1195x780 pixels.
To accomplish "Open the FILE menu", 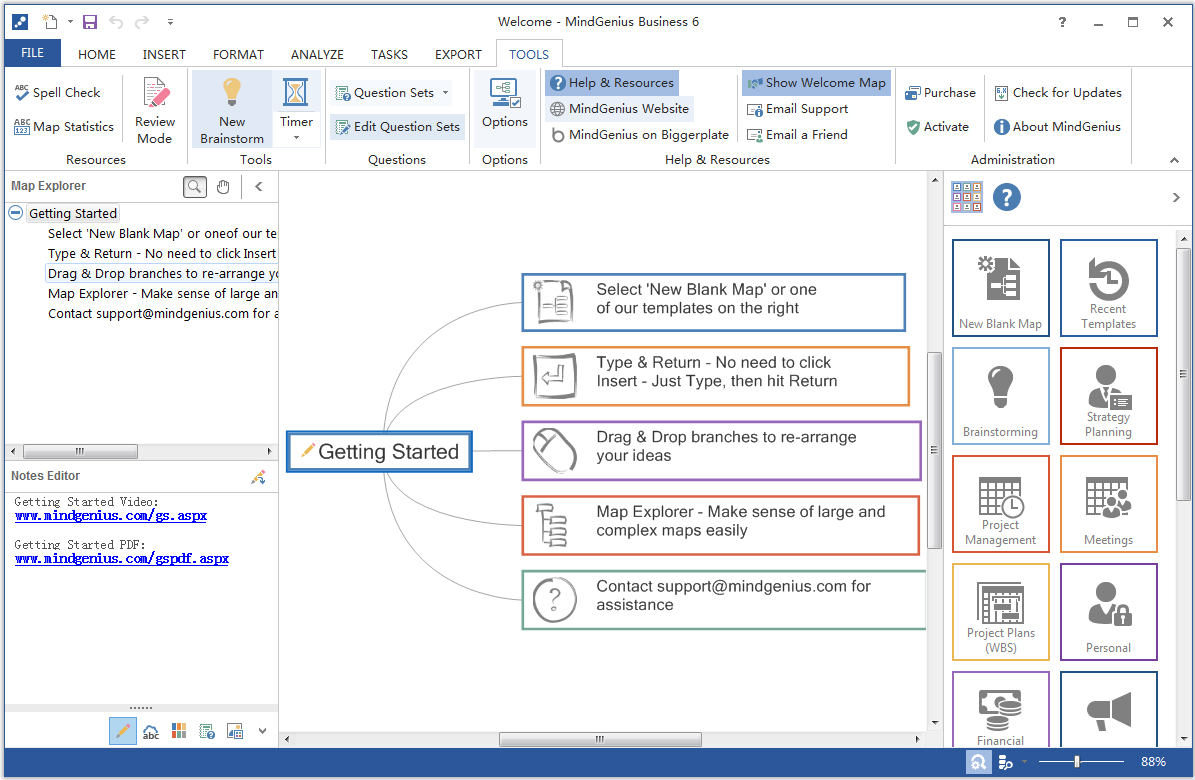I will (32, 53).
